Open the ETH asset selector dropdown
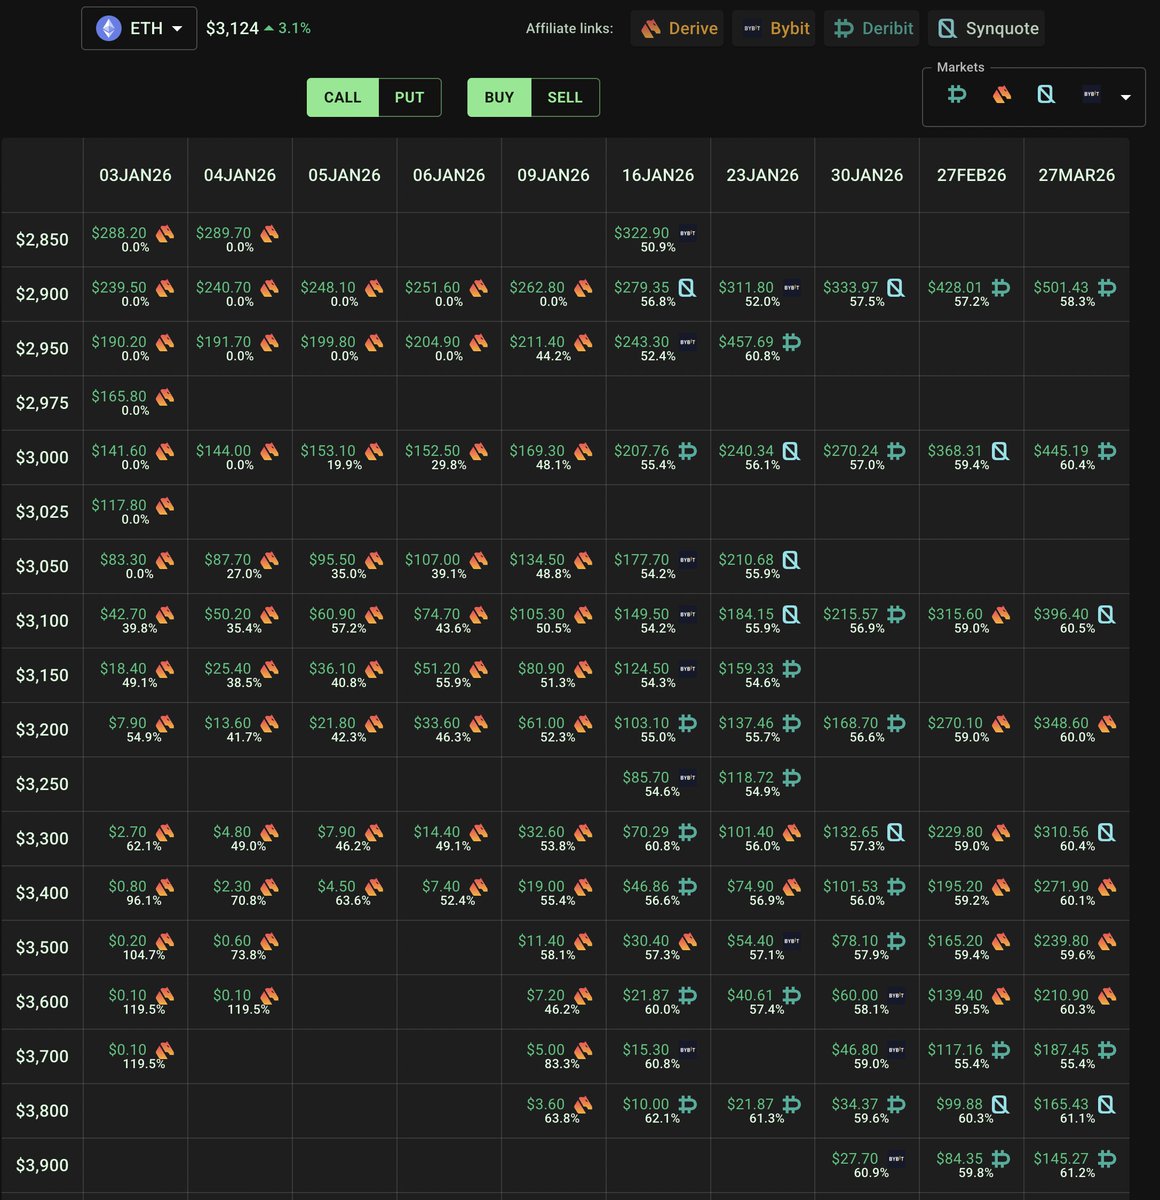1160x1200 pixels. click(139, 28)
